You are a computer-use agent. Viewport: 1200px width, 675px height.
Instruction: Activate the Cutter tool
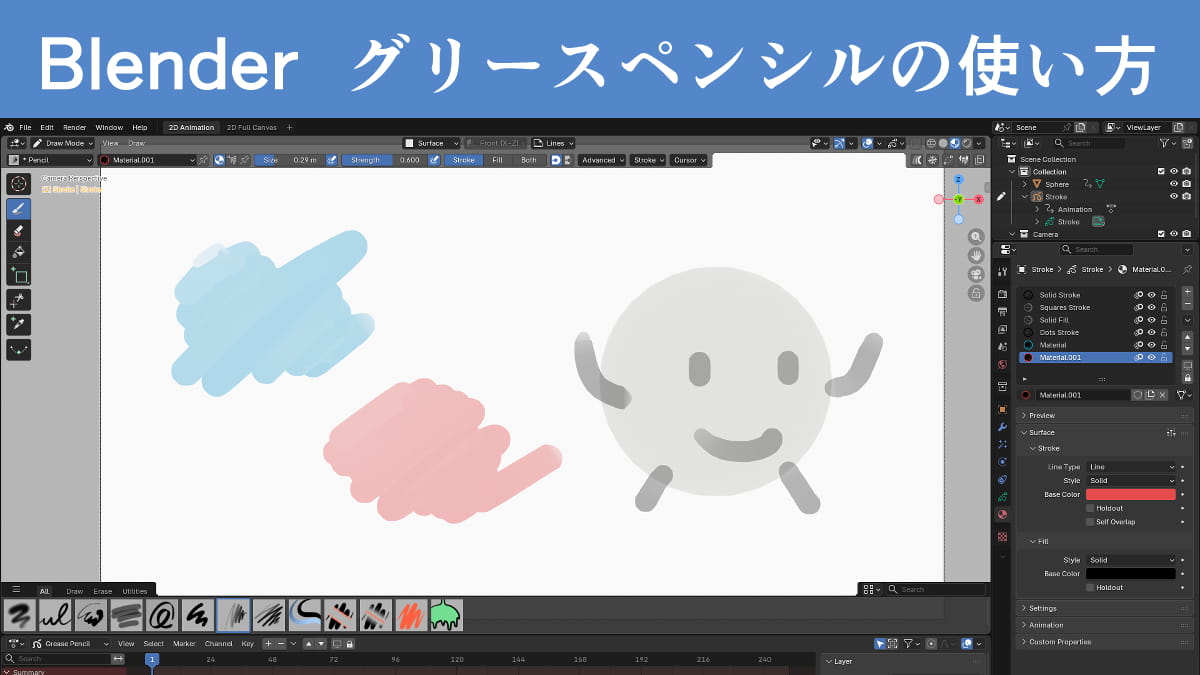point(18,300)
